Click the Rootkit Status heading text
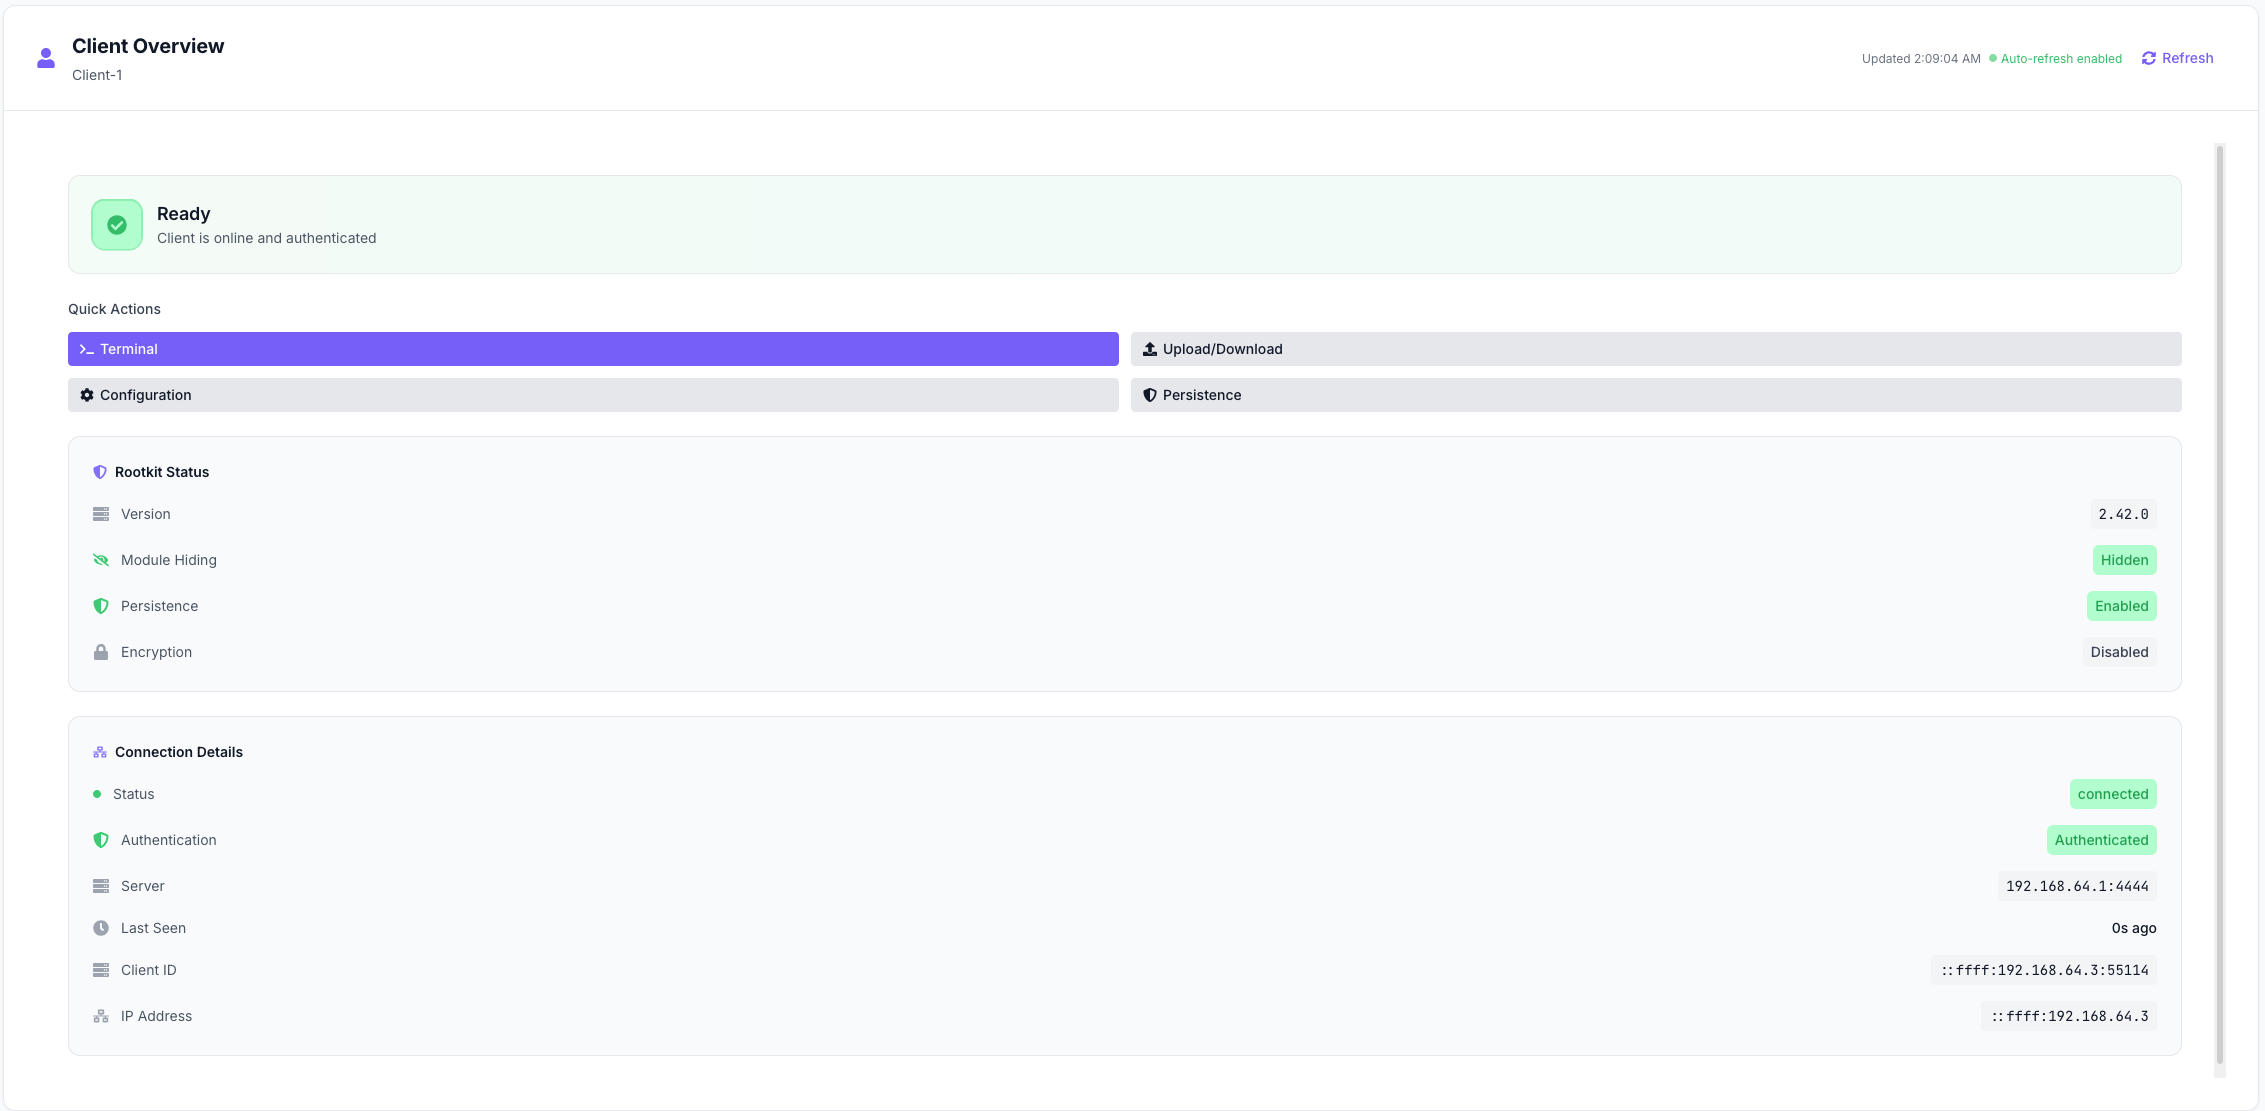 click(162, 472)
